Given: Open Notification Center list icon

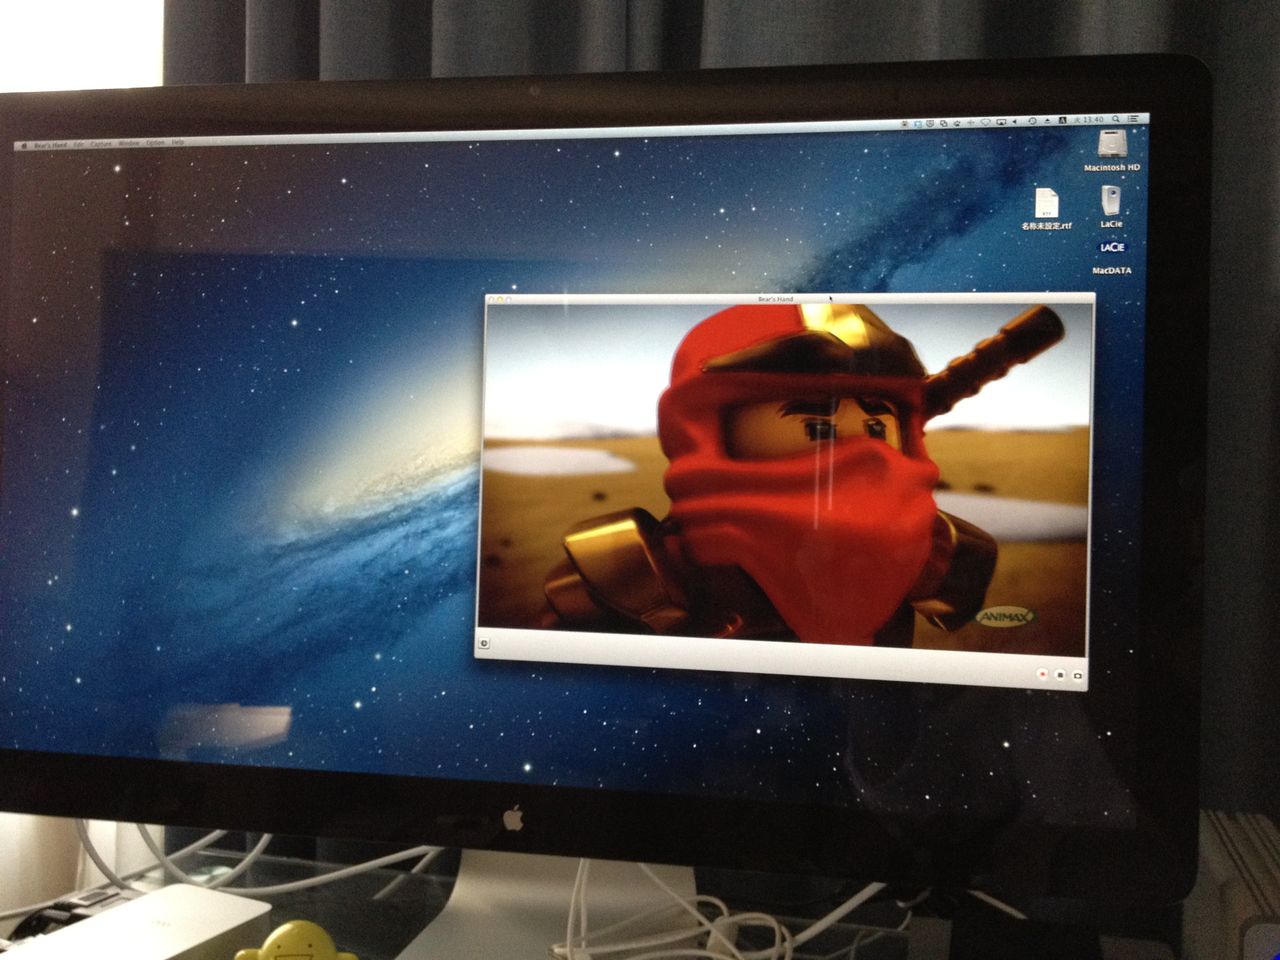Looking at the screenshot, I should click(1132, 118).
